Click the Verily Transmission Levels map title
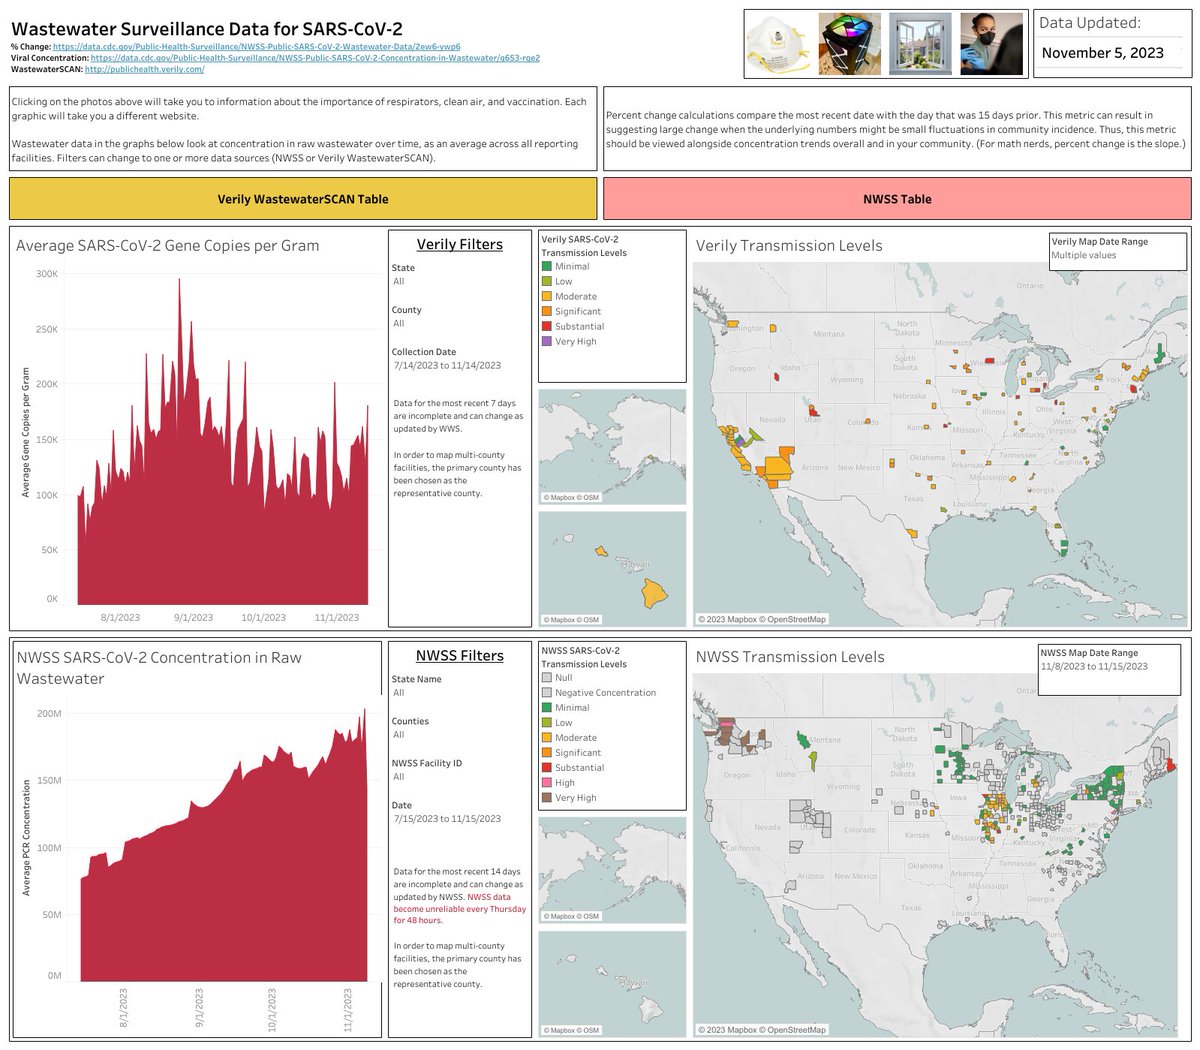The height and width of the screenshot is (1050, 1200). click(789, 246)
